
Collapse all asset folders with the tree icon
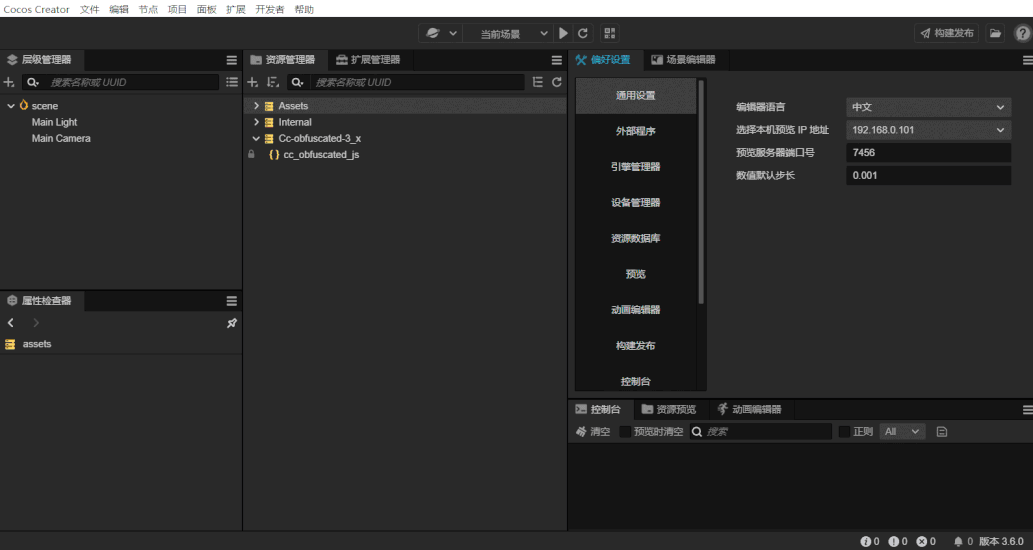[538, 82]
